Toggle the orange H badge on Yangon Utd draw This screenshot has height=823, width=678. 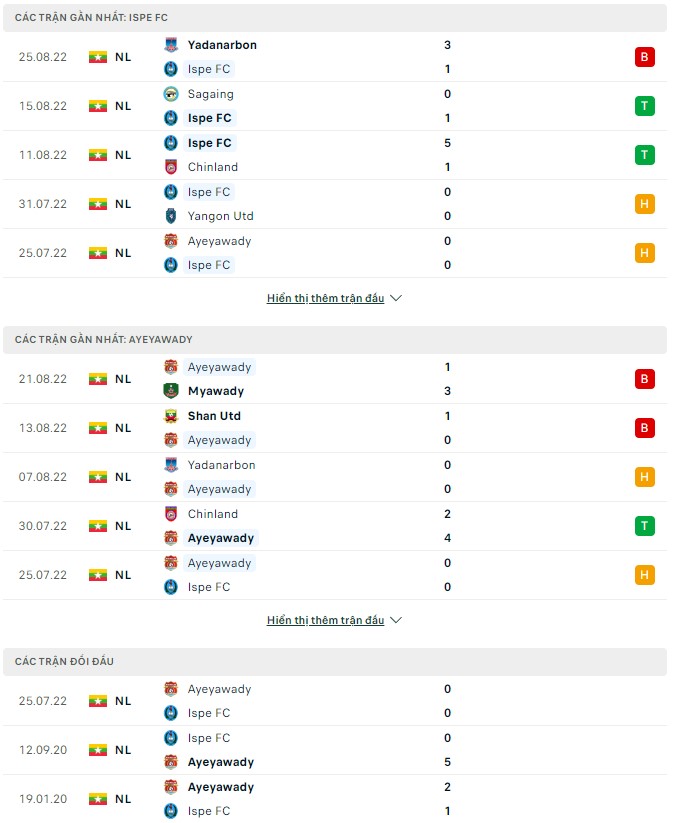(645, 204)
